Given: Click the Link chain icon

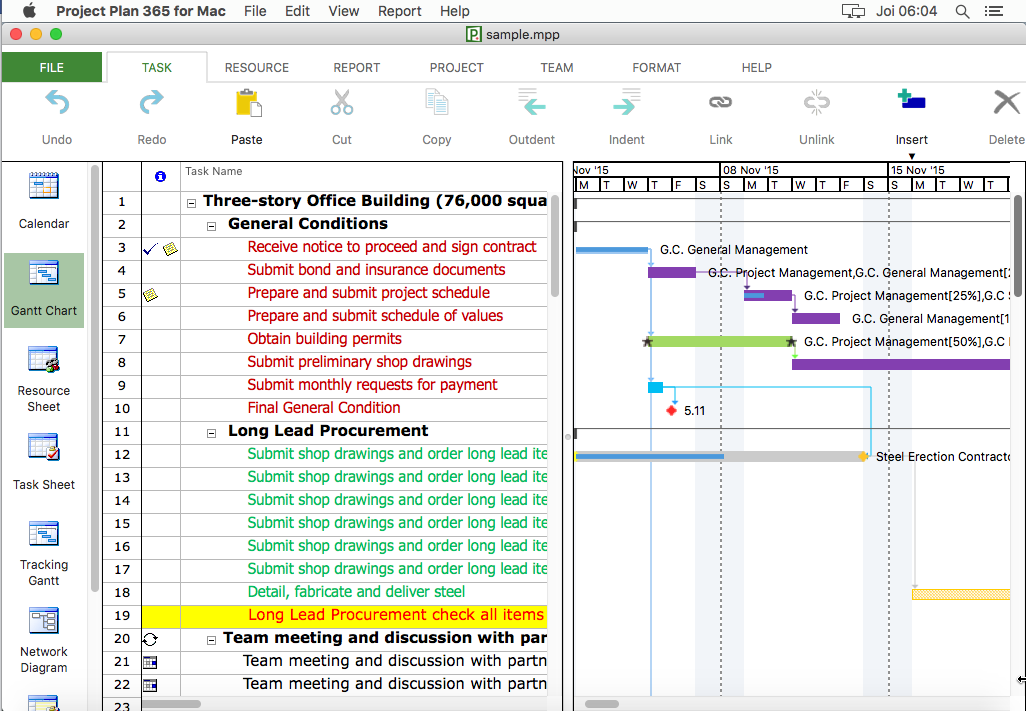Looking at the screenshot, I should (721, 103).
